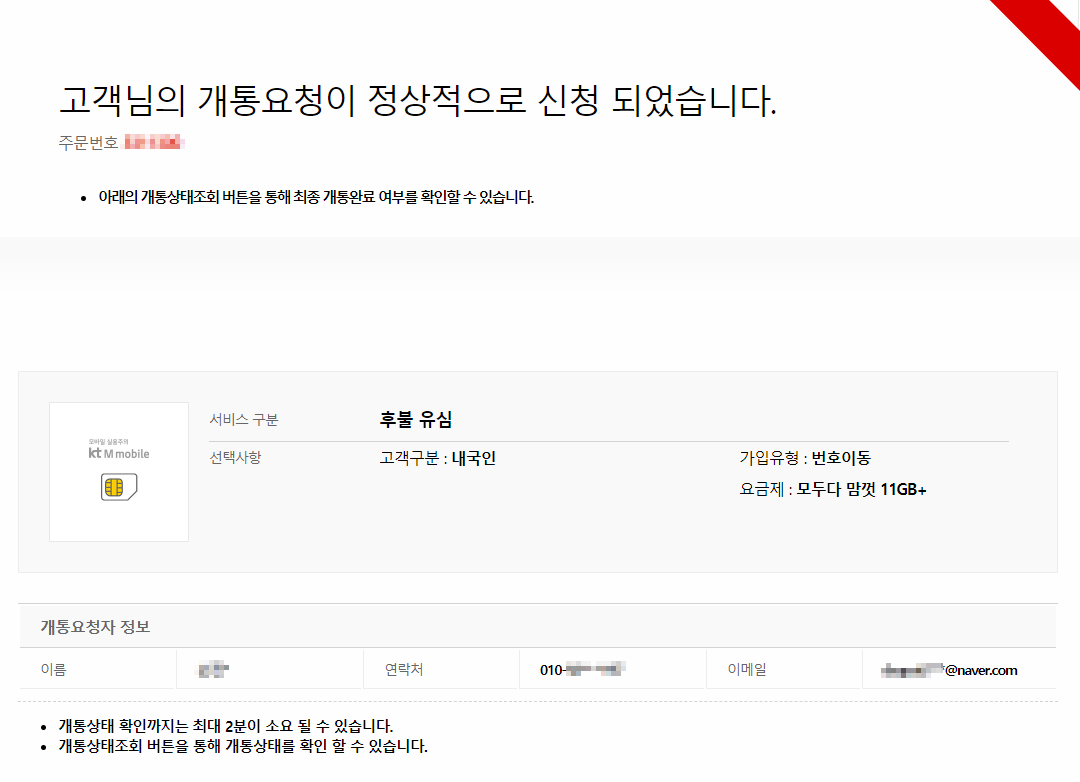Click the note '개통상태 확인까지는 최대 2분이 소요 될 수 있습니다.'

pos(226,726)
